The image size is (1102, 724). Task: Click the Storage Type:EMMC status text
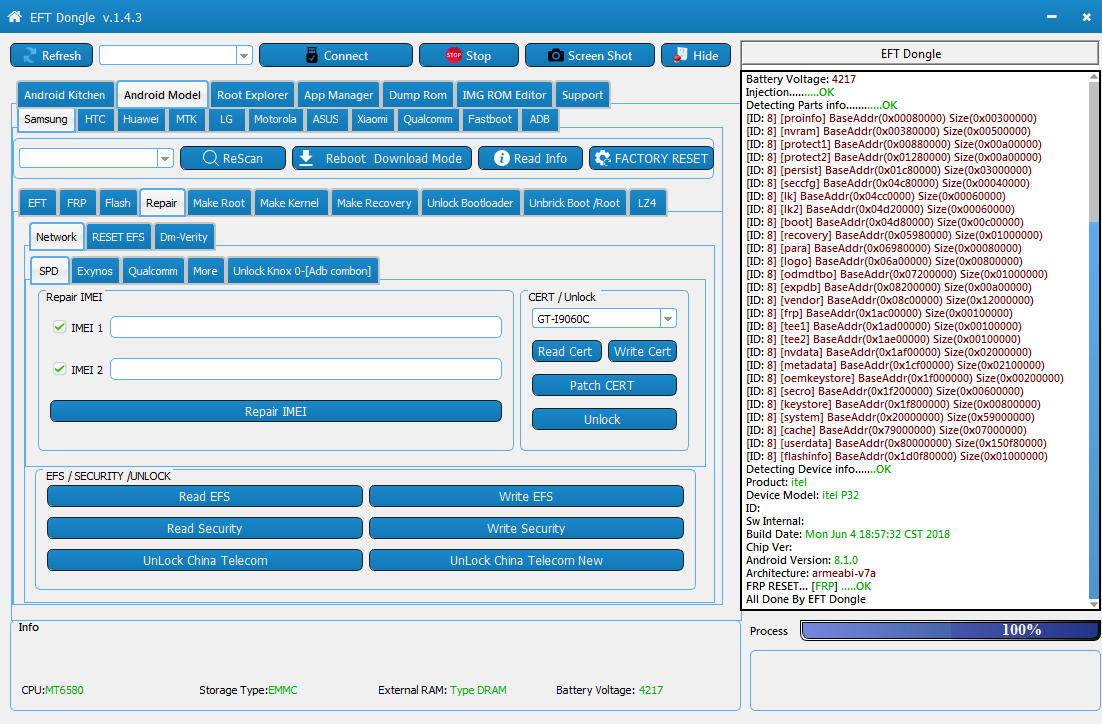tap(248, 690)
